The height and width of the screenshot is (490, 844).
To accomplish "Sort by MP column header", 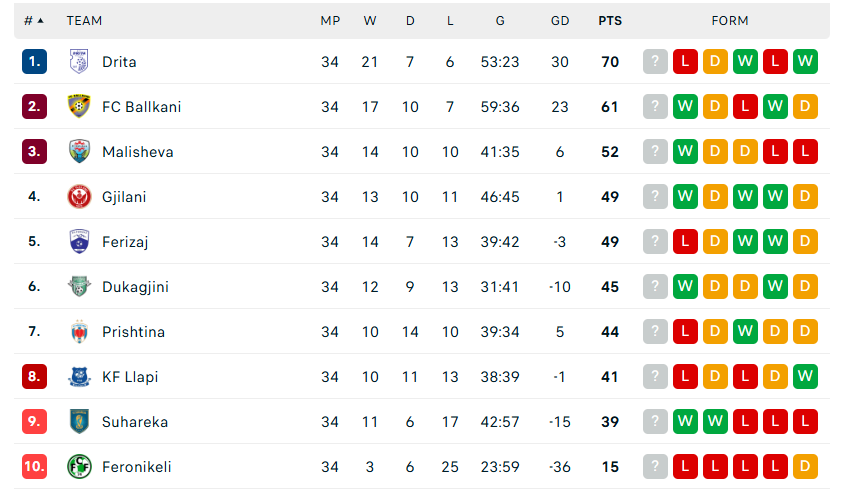I will click(330, 20).
